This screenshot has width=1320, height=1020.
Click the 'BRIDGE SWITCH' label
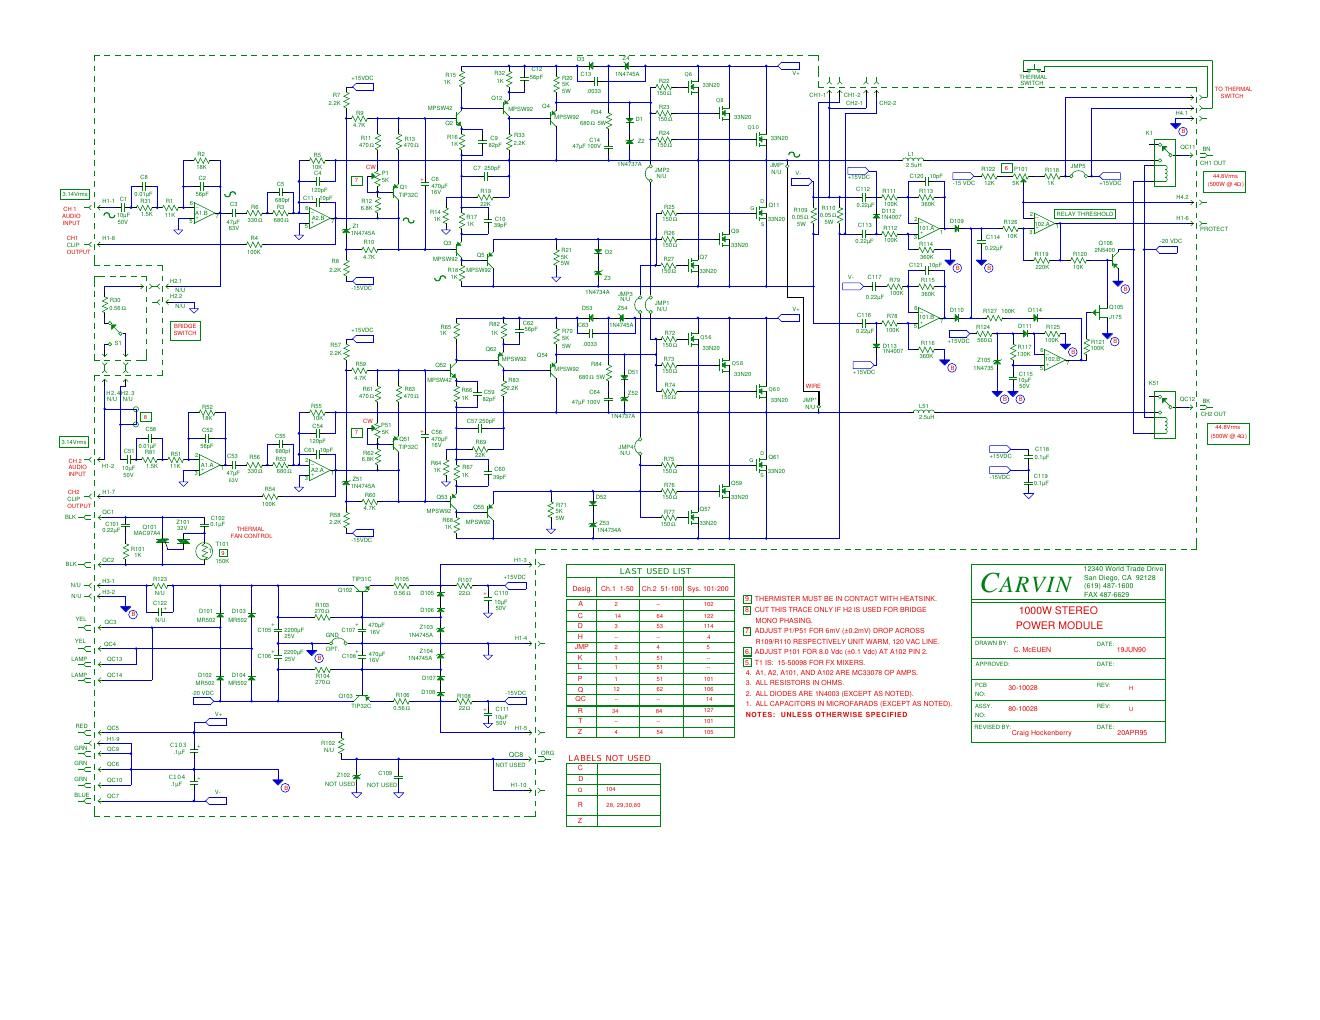click(x=185, y=330)
